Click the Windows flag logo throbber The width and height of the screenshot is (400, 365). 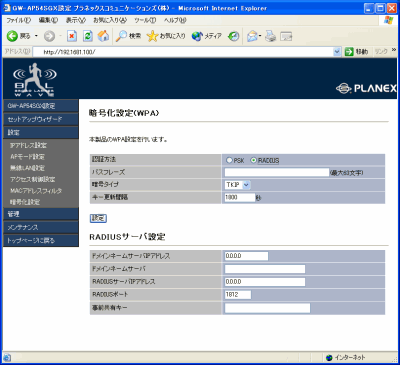388,20
